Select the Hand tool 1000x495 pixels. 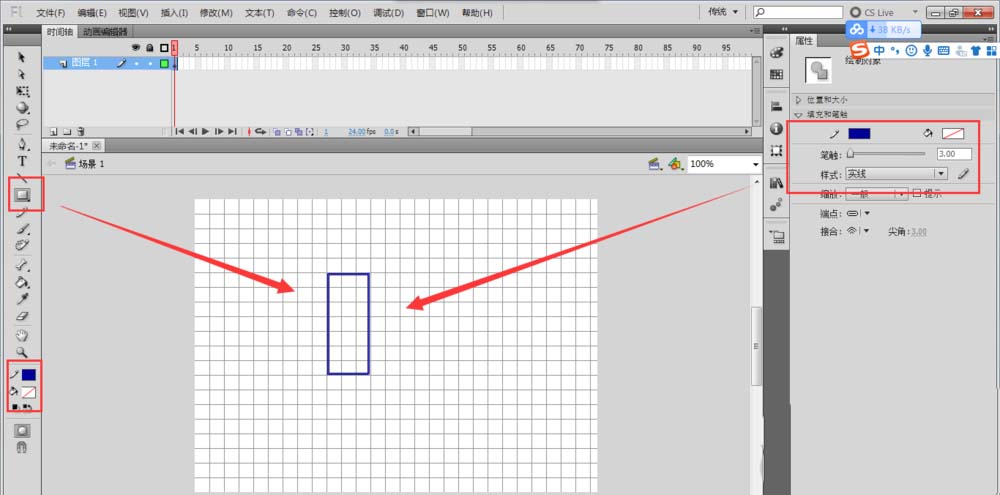click(x=22, y=336)
